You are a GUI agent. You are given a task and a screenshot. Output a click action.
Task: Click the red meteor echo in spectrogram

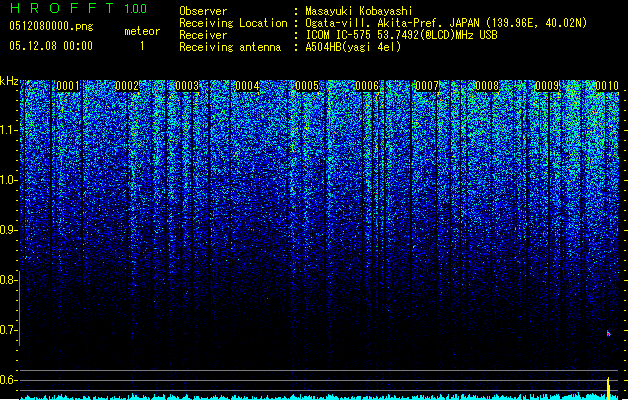(x=609, y=333)
